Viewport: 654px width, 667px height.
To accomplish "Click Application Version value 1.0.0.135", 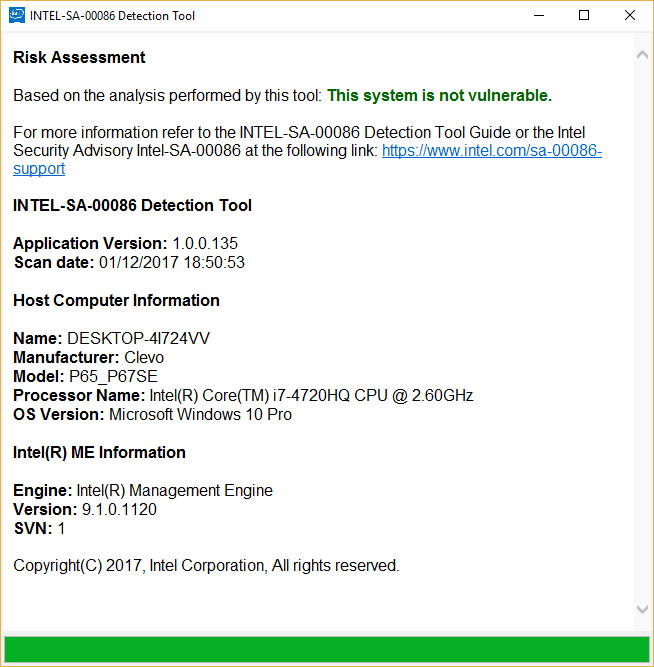I will click(205, 243).
